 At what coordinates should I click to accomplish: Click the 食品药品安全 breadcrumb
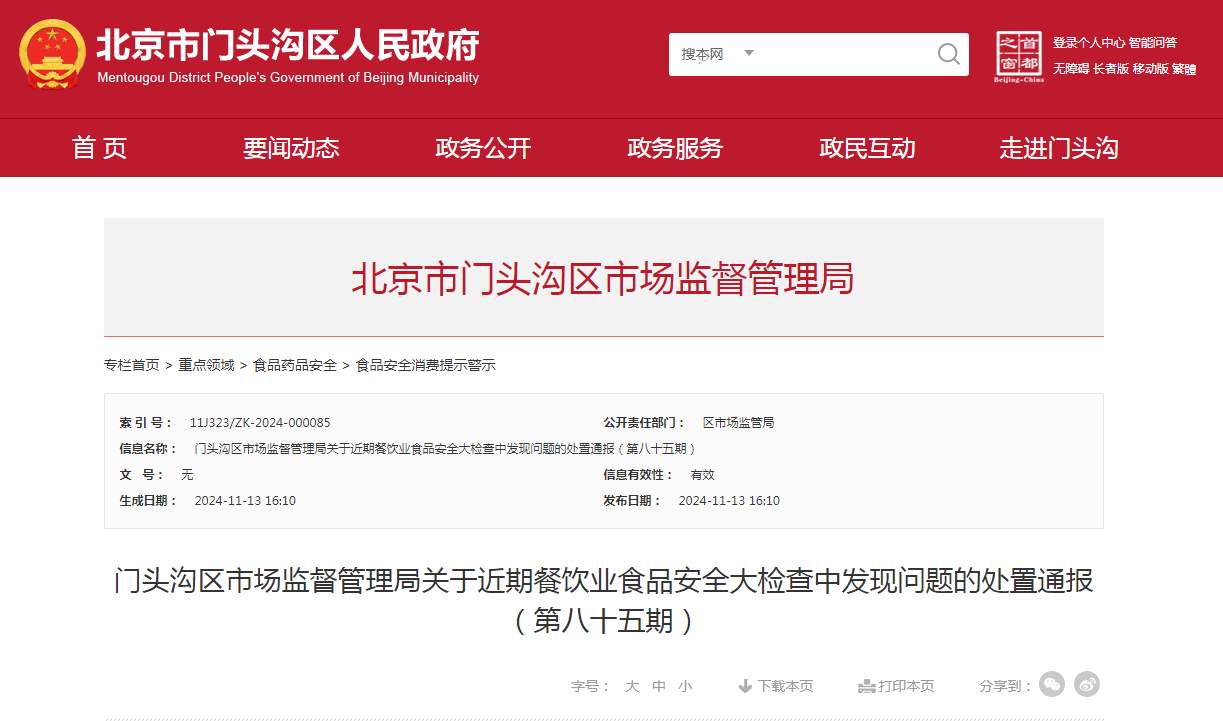(295, 365)
